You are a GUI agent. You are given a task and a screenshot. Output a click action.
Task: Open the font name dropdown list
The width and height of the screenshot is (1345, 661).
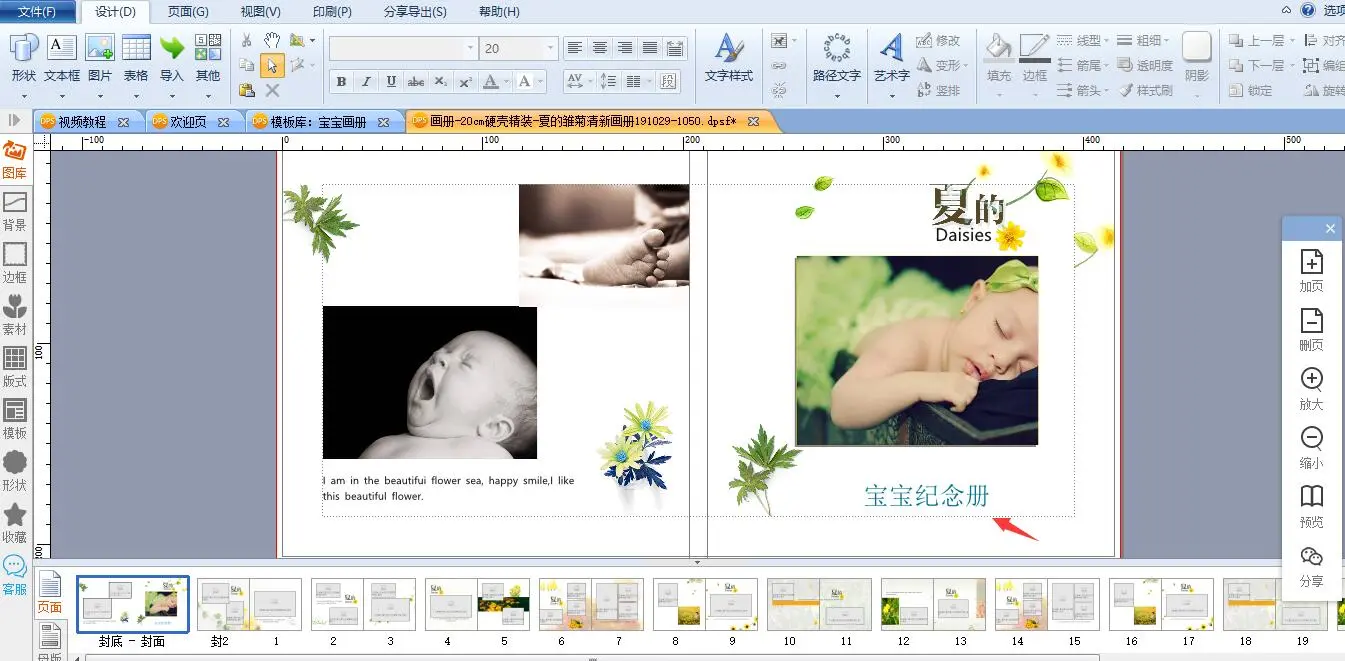(x=470, y=48)
